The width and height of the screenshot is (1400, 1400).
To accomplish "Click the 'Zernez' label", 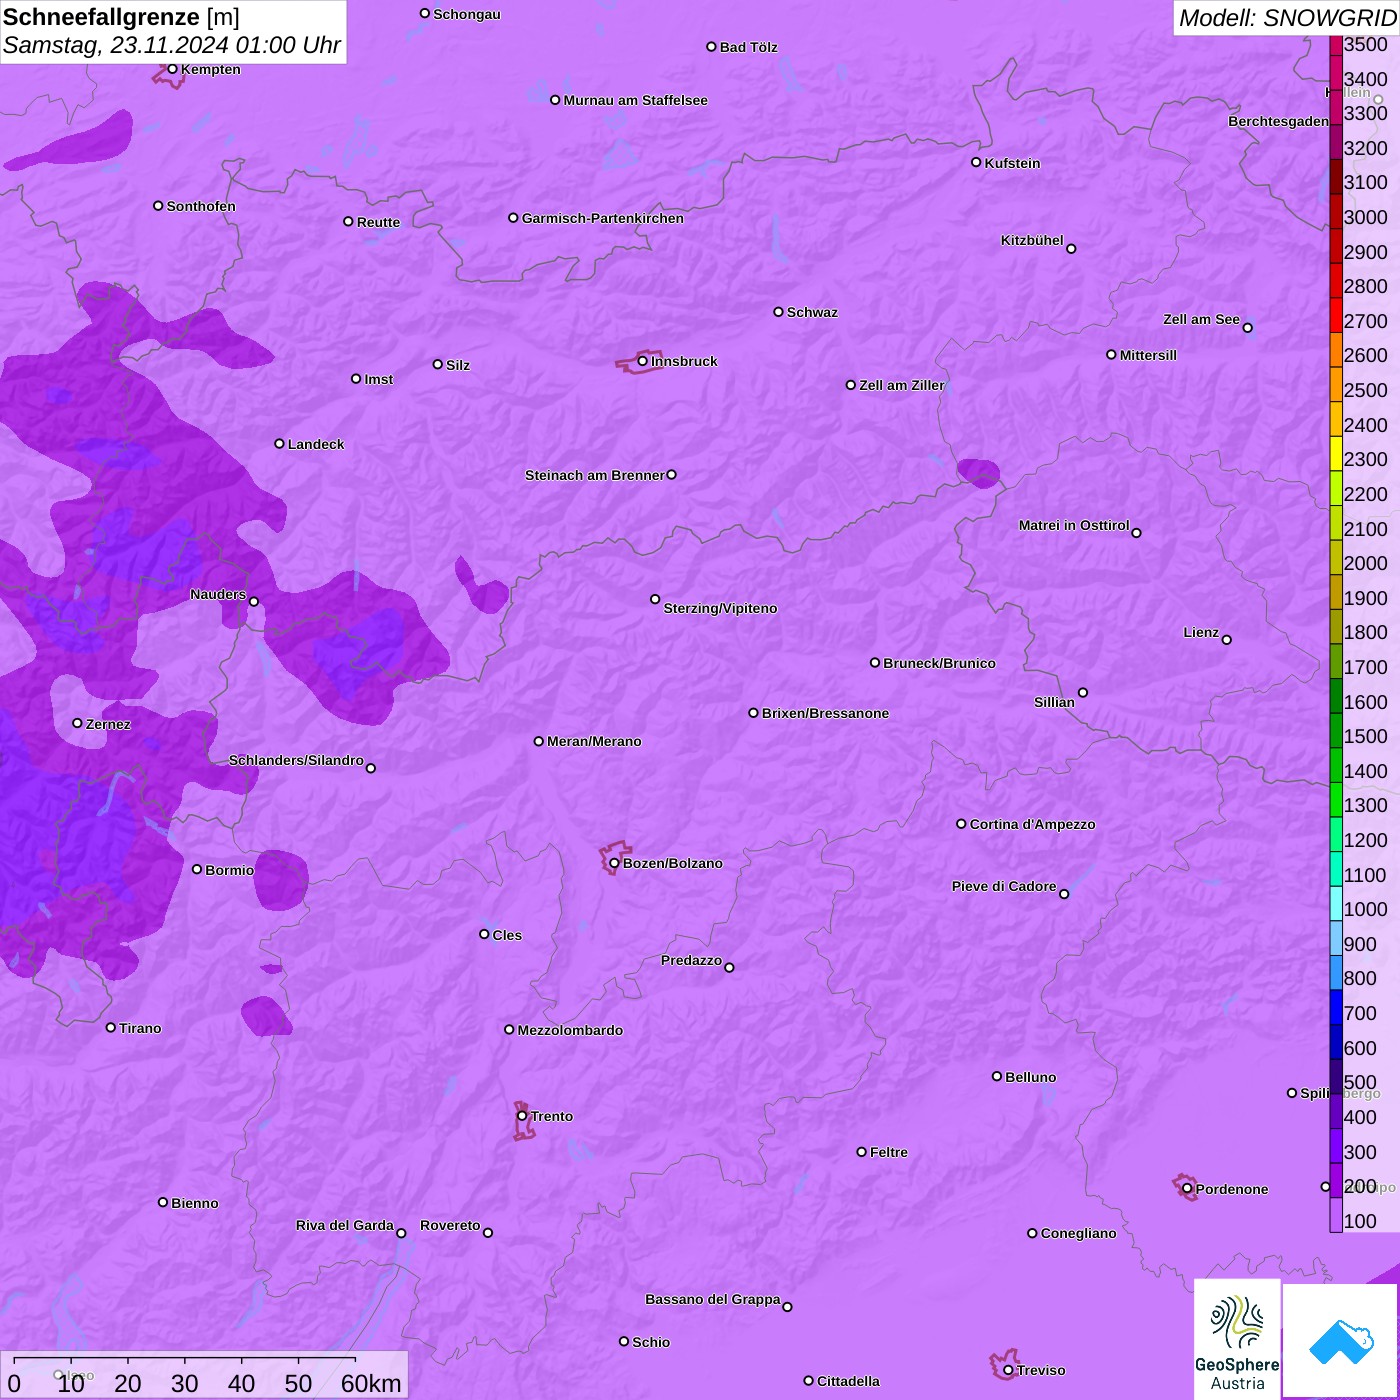I will coord(108,724).
